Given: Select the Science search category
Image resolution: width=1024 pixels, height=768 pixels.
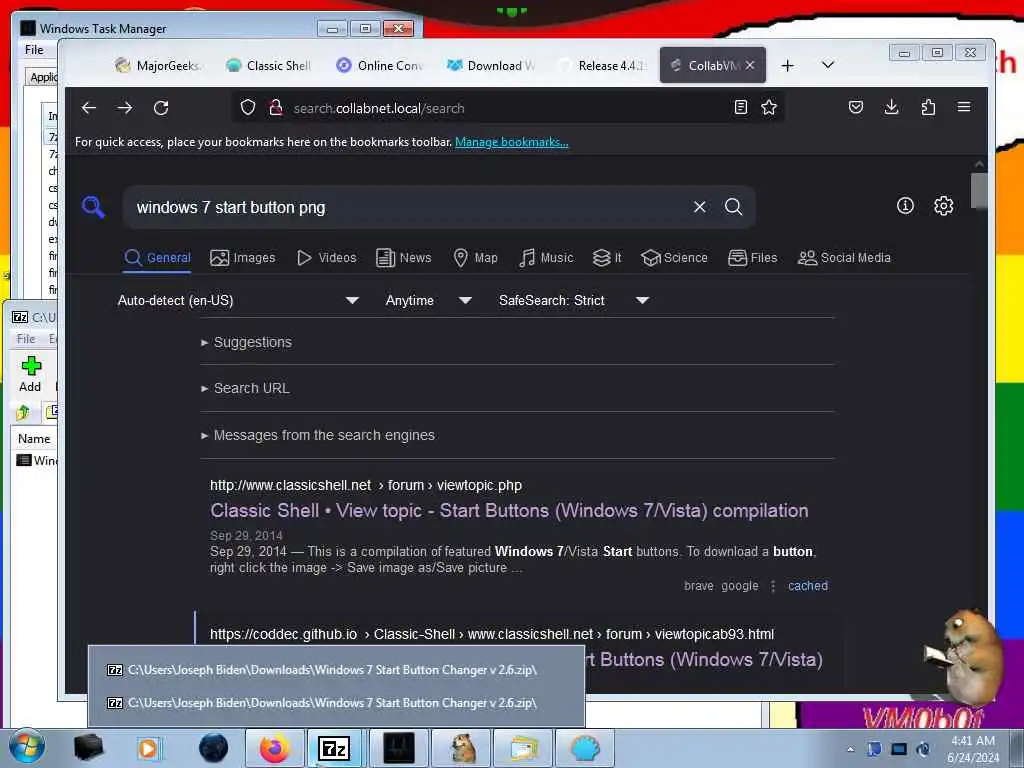Looking at the screenshot, I should click(674, 258).
